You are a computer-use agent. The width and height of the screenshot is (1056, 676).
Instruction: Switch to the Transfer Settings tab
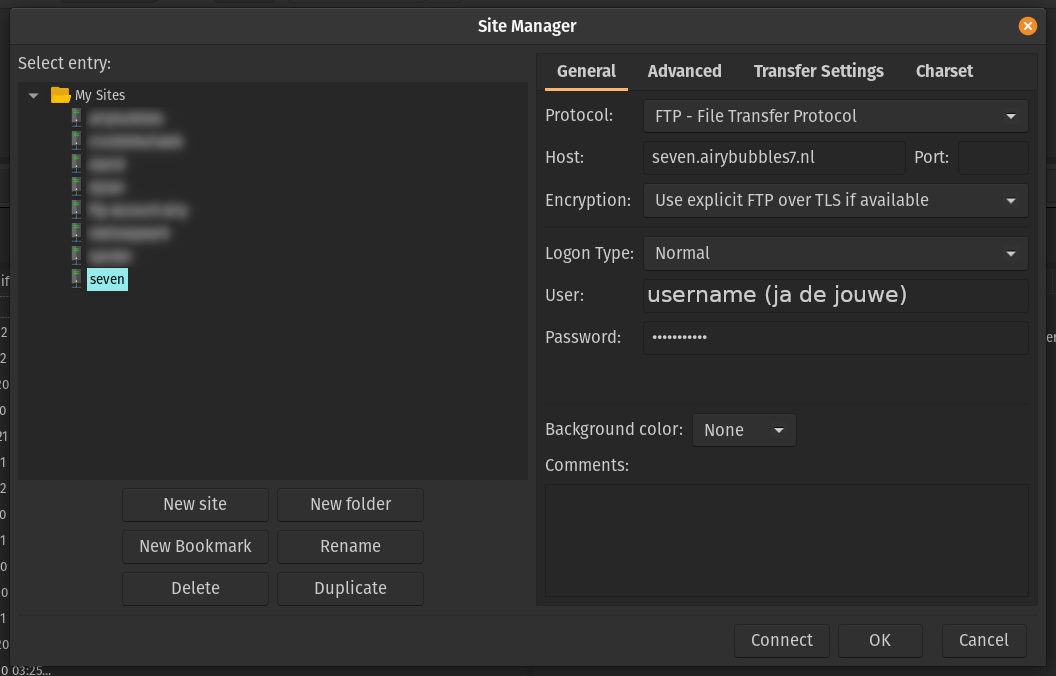click(818, 71)
